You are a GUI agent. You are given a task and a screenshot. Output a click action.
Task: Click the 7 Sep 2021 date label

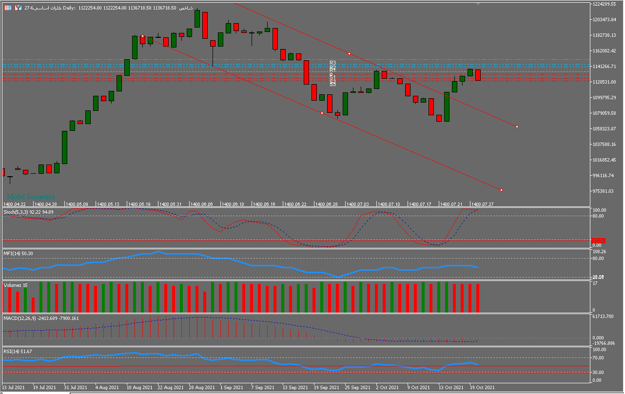(x=263, y=387)
